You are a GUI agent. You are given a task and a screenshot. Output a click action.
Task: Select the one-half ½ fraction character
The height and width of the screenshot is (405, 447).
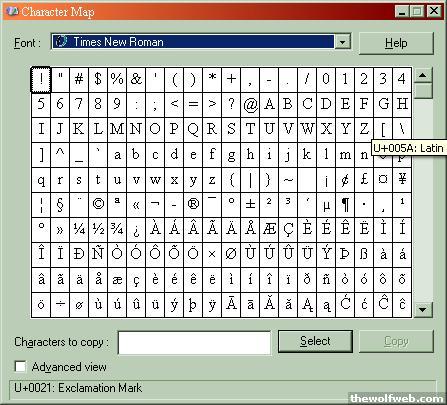tap(98, 230)
